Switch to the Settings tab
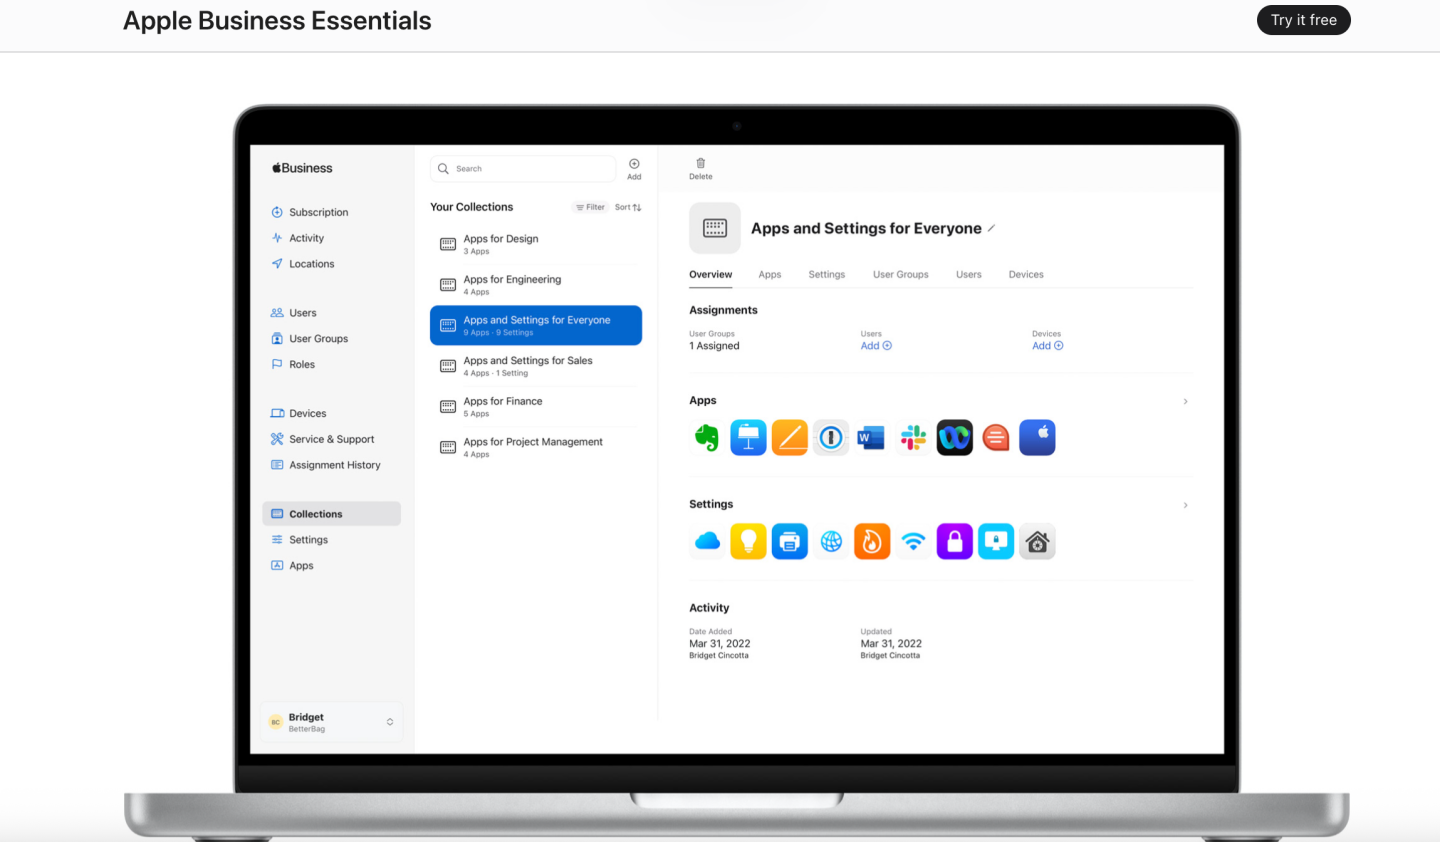The image size is (1440, 842). coord(827,274)
